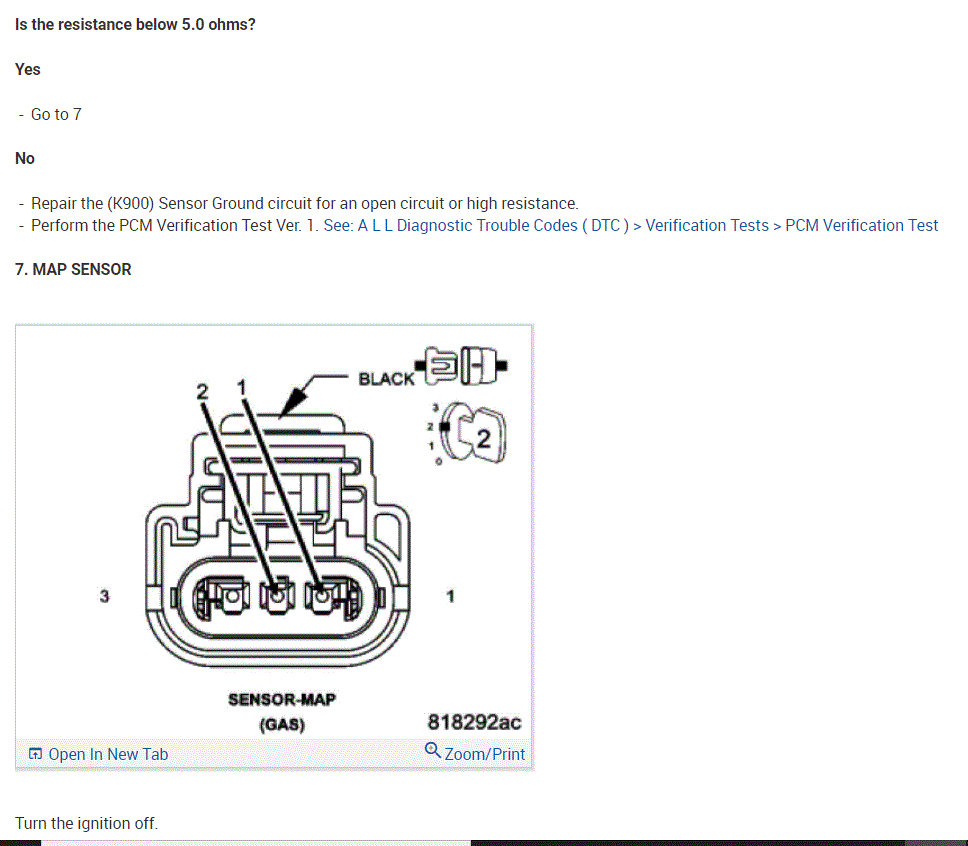Click the 'Turn the ignition off.' instruction
This screenshot has width=968, height=846.
click(86, 823)
